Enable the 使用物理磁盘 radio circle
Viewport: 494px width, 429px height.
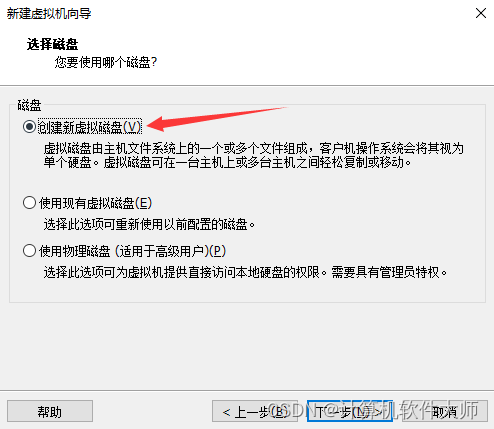click(29, 251)
